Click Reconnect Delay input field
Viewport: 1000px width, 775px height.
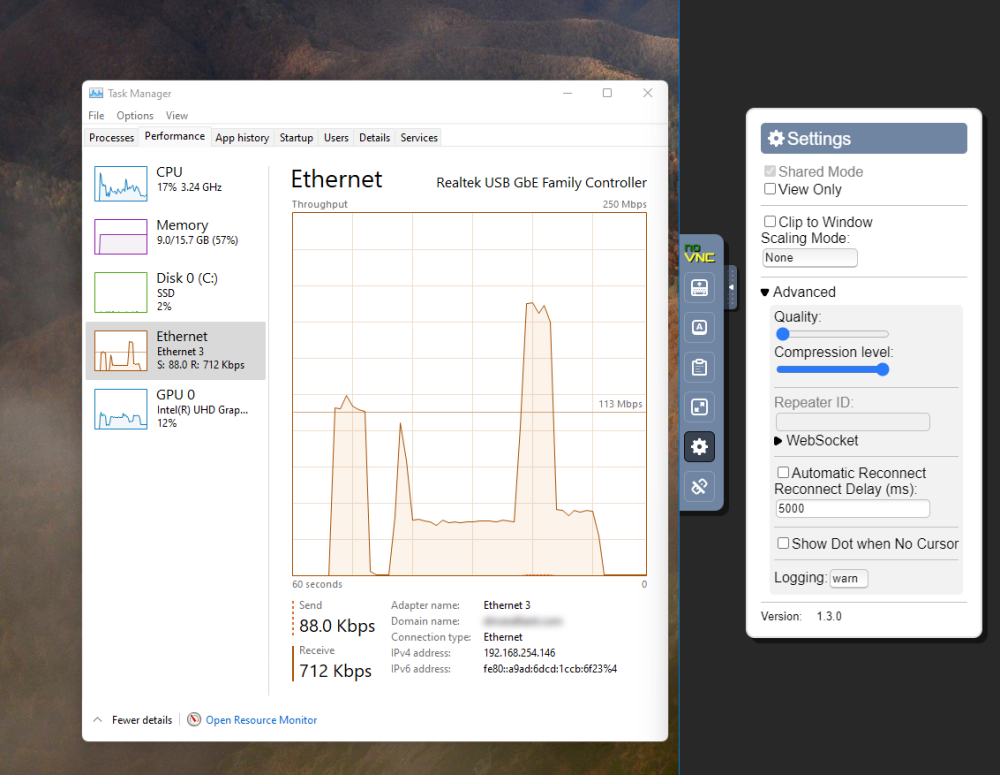pyautogui.click(x=852, y=508)
